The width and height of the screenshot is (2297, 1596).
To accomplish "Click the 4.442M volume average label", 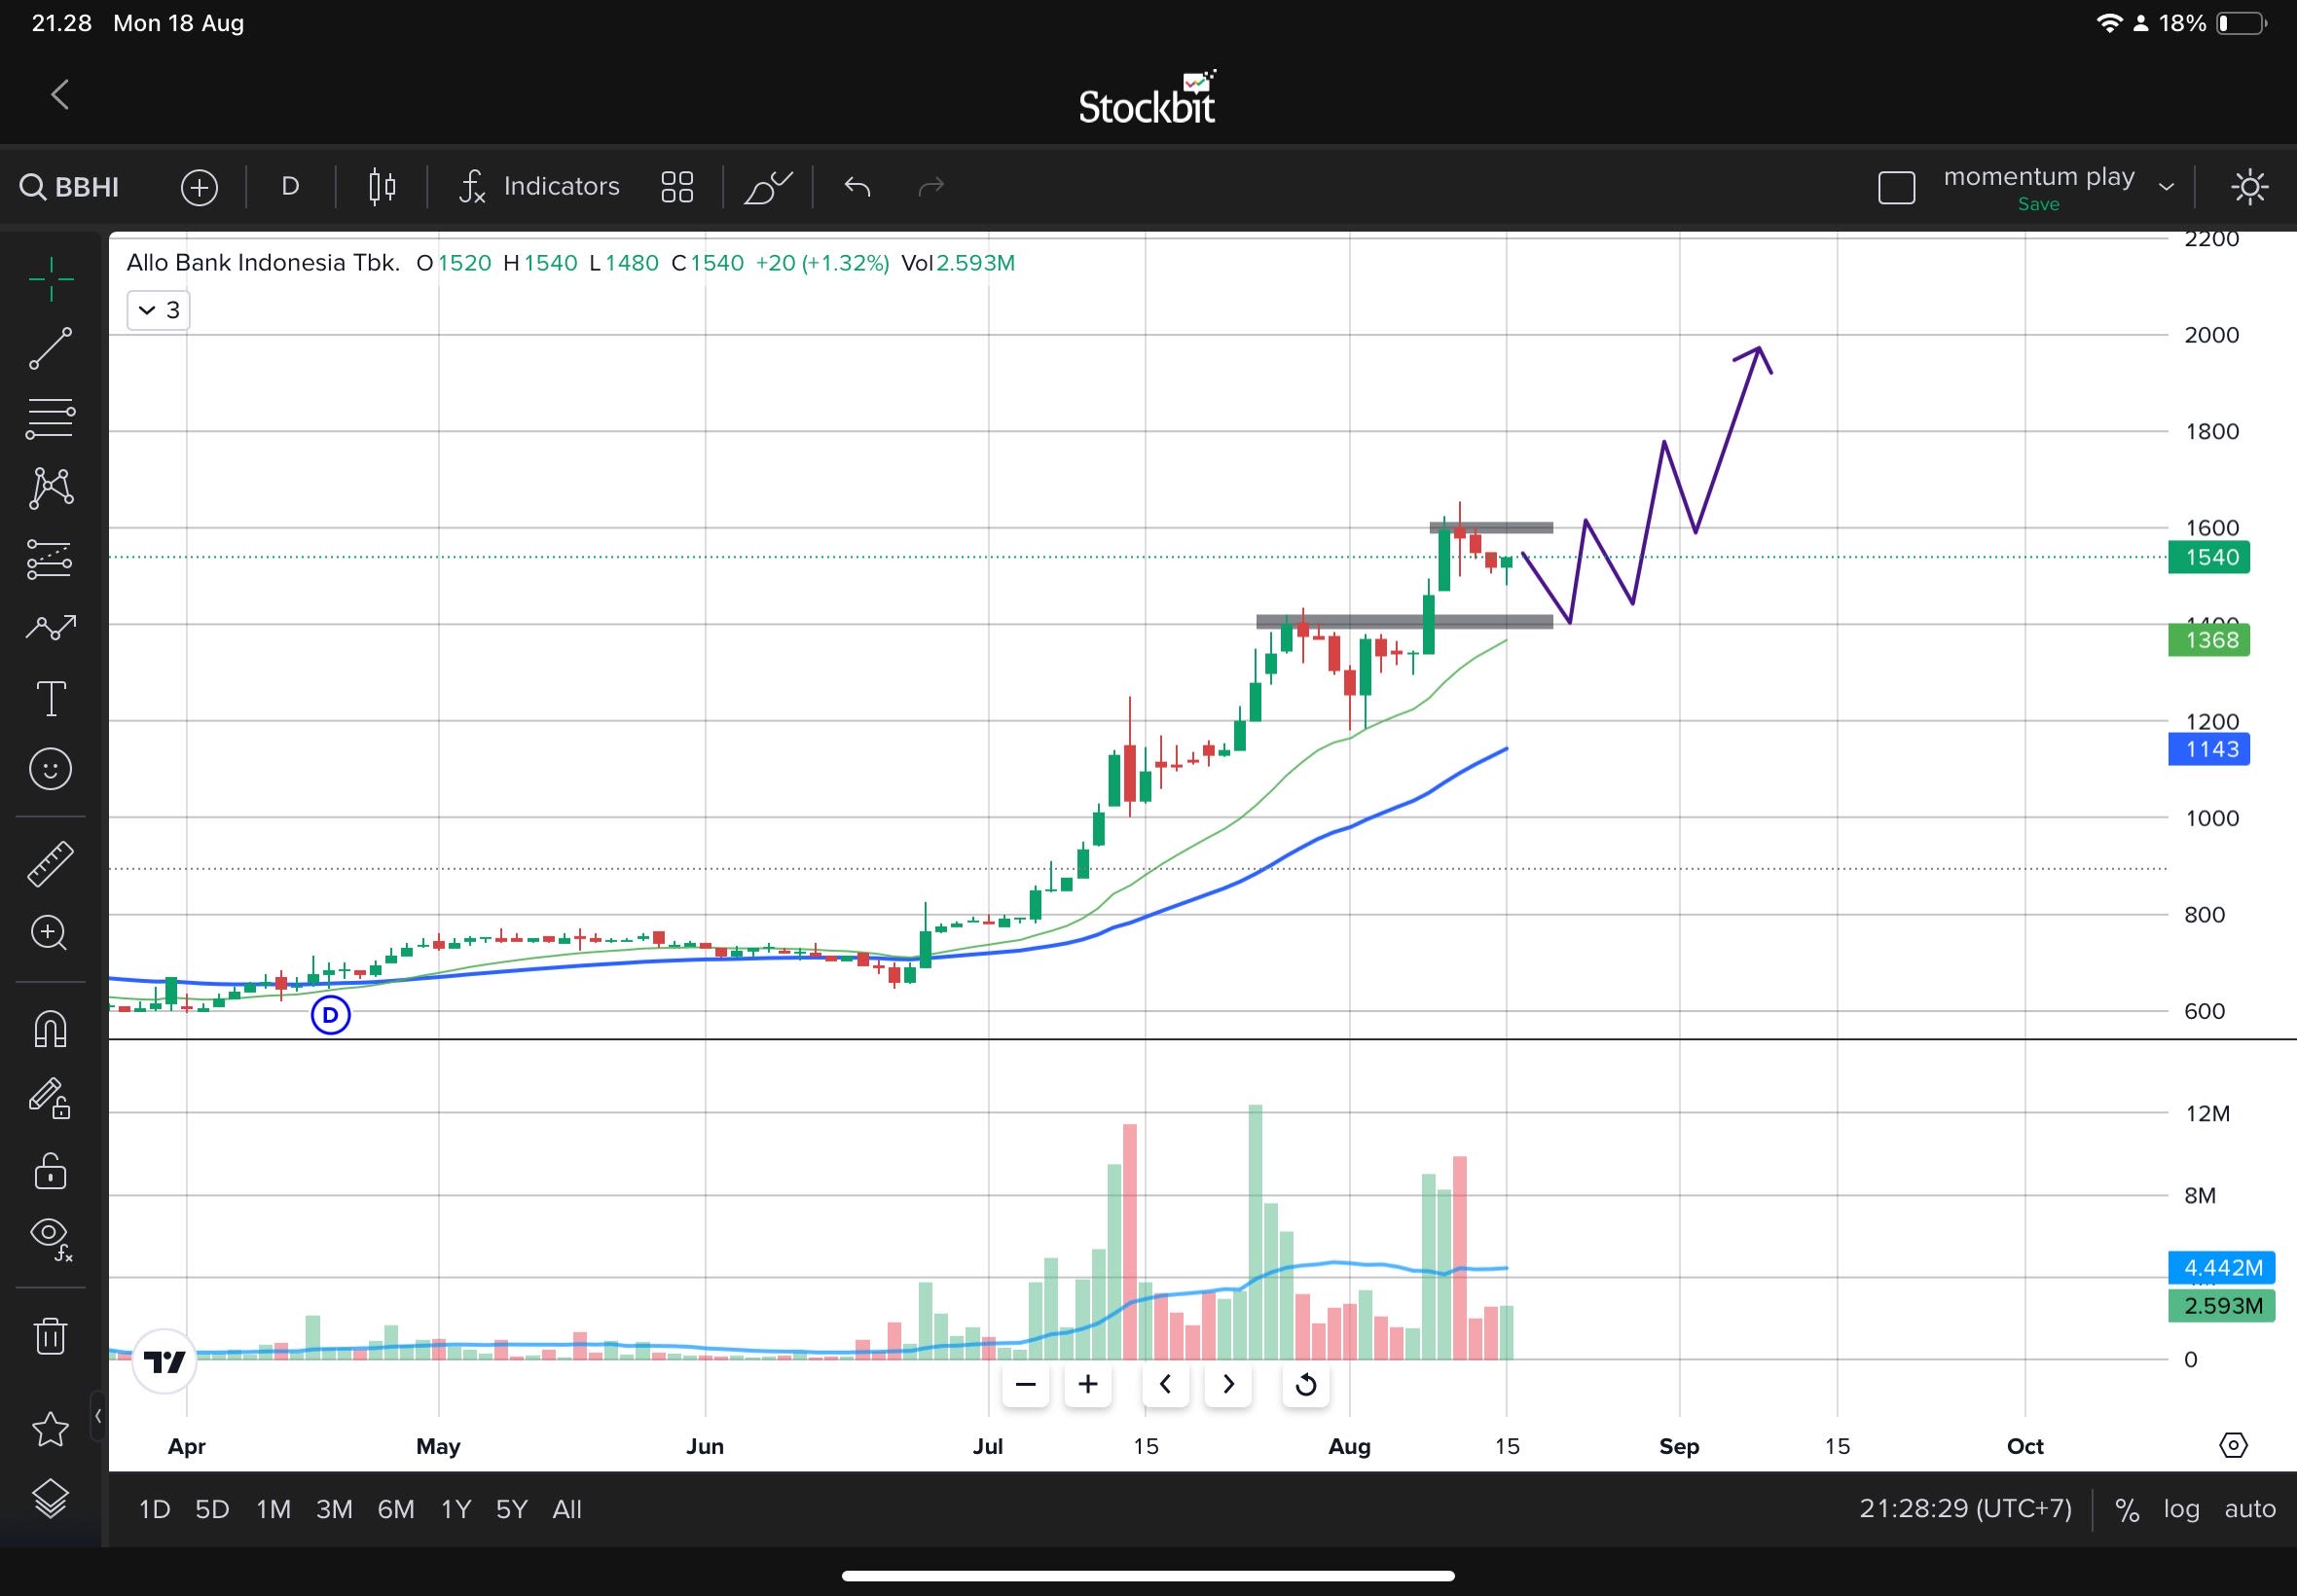I will pyautogui.click(x=2222, y=1268).
